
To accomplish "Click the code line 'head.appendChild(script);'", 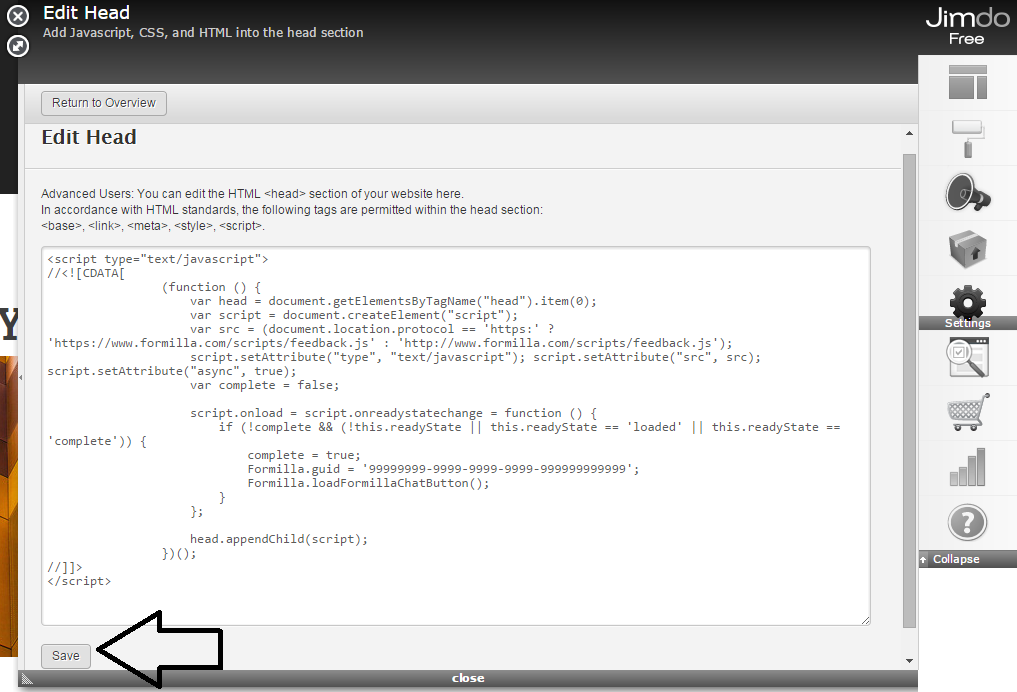I will [279, 539].
